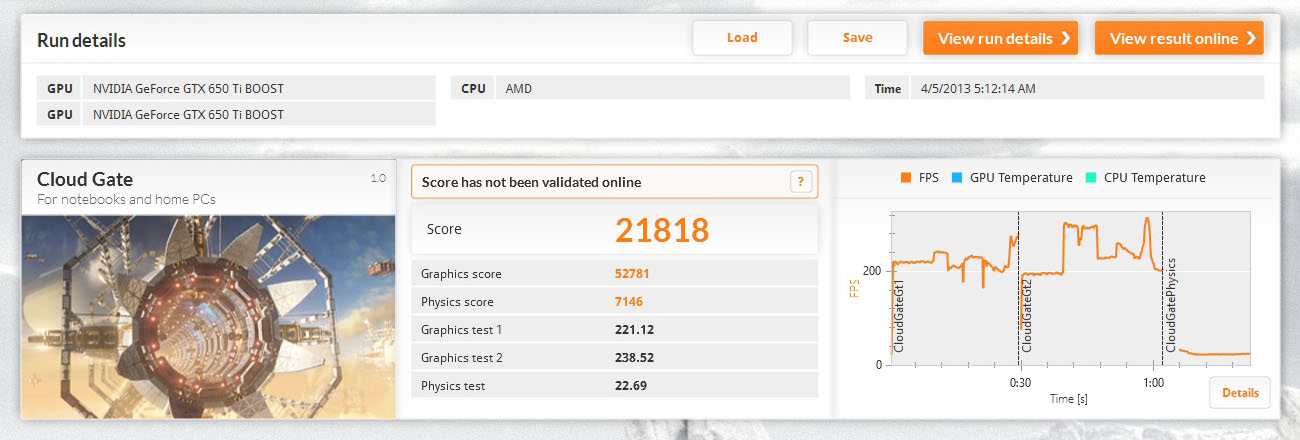Toggle the FPS legend swatch
Screen dimensions: 1300x440
point(906,178)
